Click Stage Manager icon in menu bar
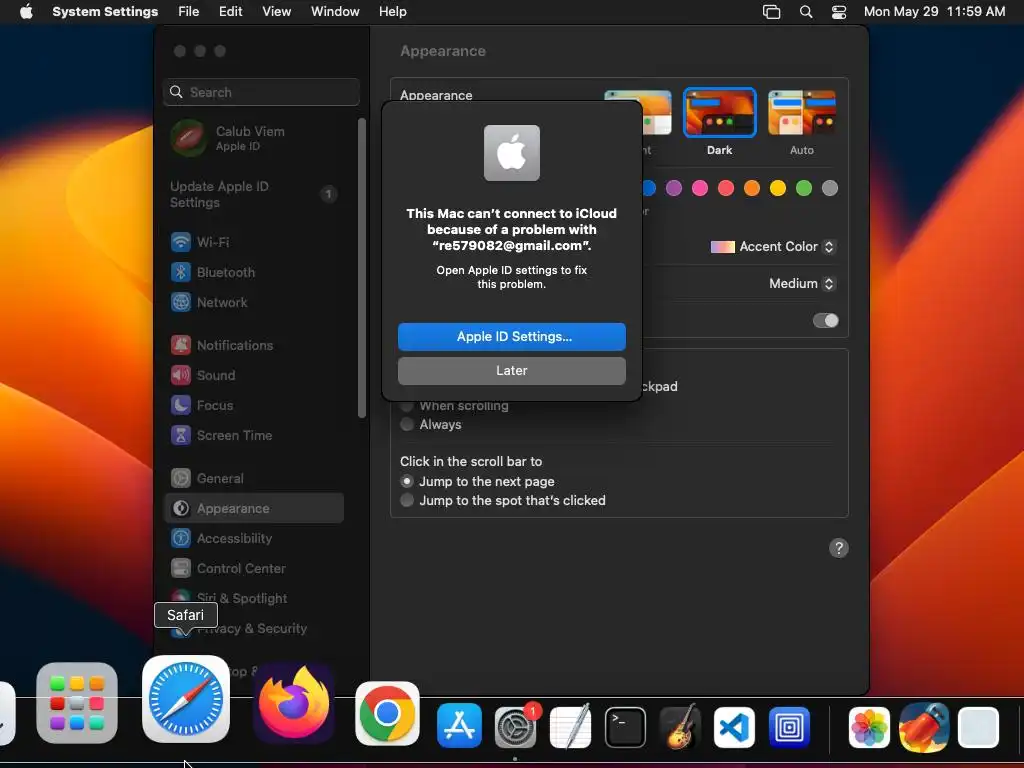The width and height of the screenshot is (1024, 768). point(772,12)
